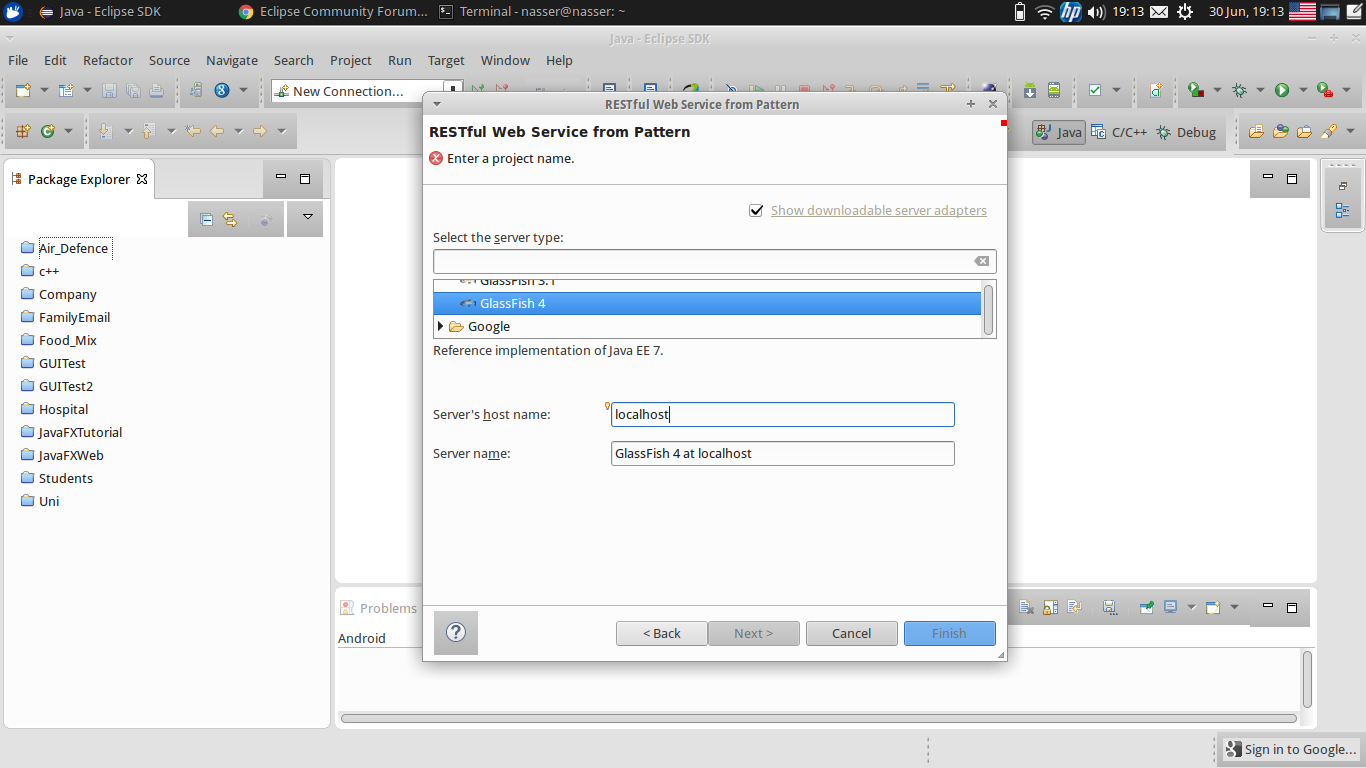Click the Help question mark in dialog

pyautogui.click(x=456, y=632)
